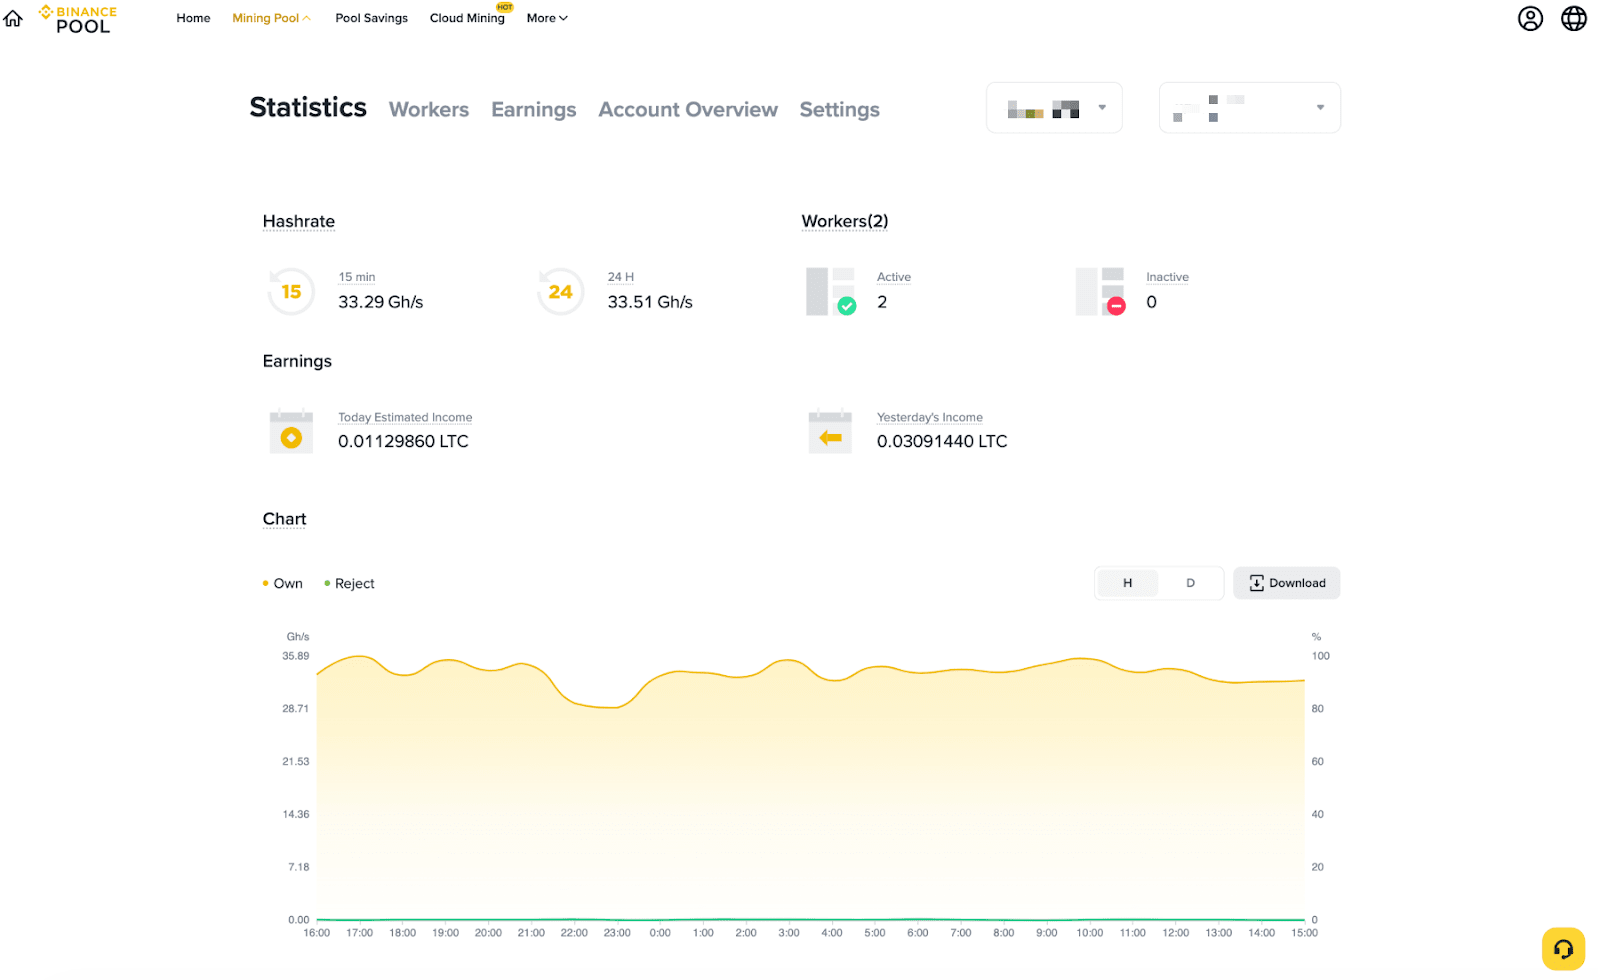Click the Earnings section heading

297,361
